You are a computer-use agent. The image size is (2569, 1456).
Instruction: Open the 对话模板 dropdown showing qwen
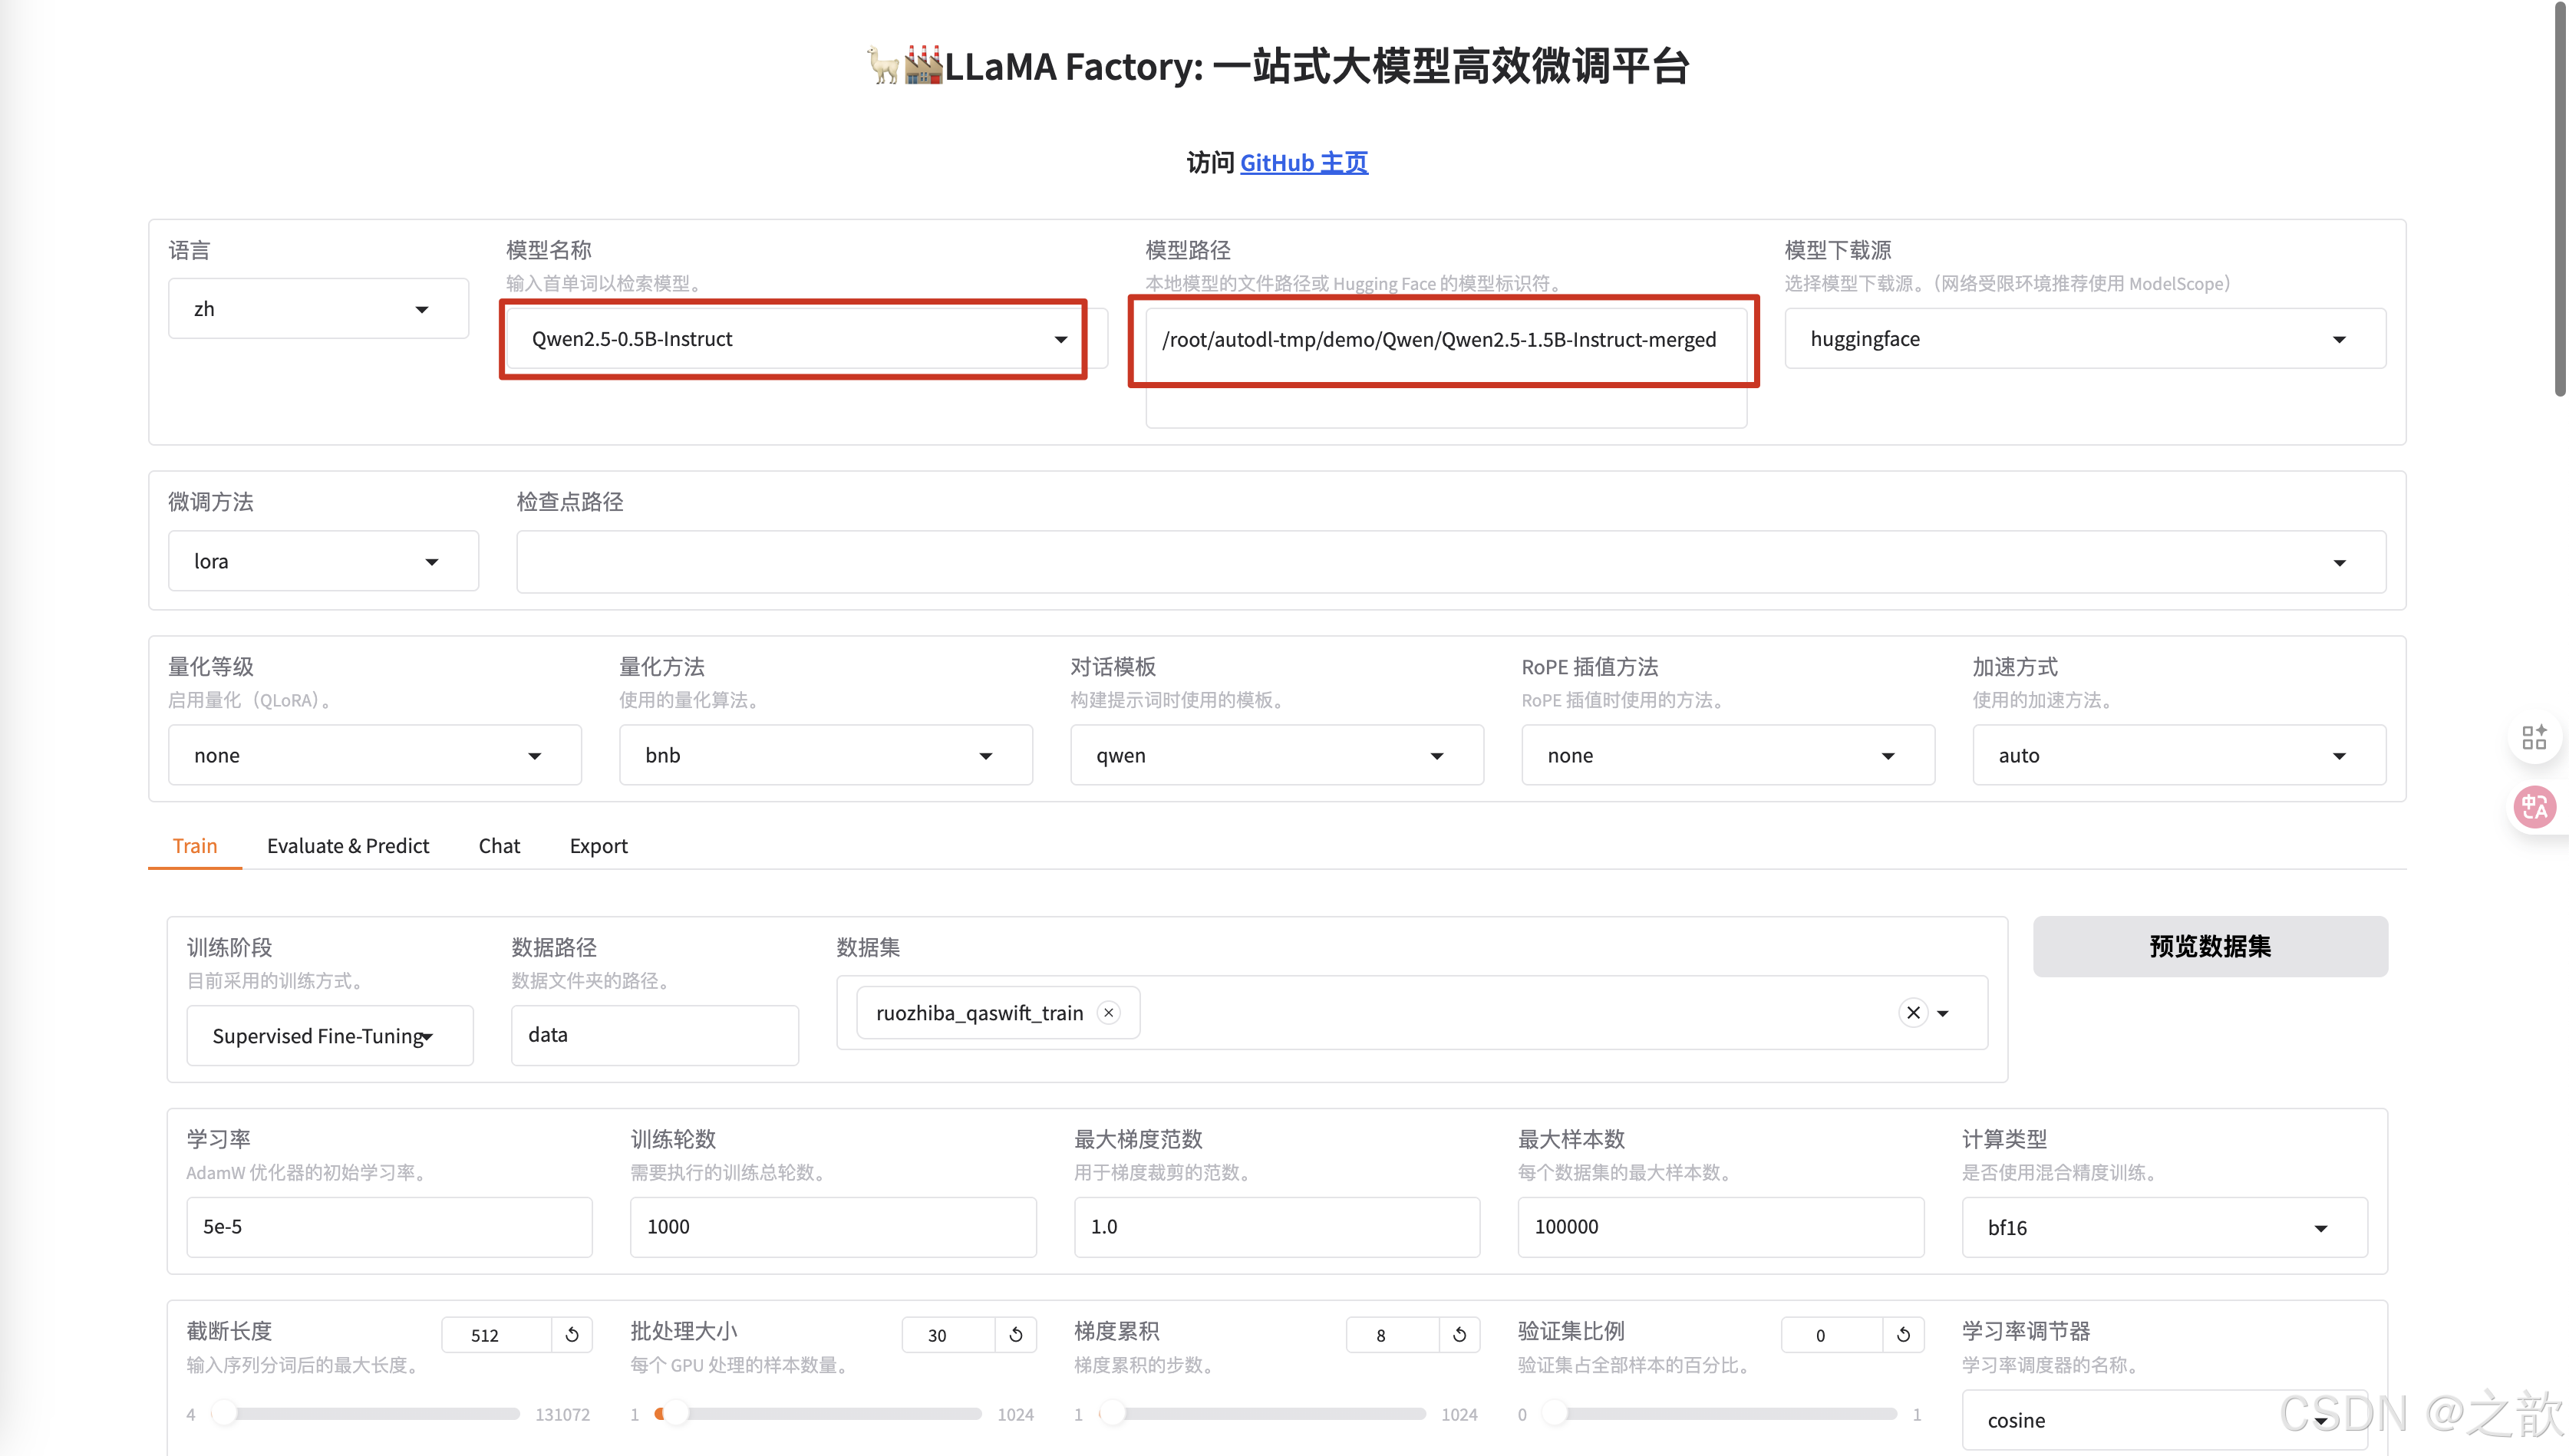(x=1277, y=755)
